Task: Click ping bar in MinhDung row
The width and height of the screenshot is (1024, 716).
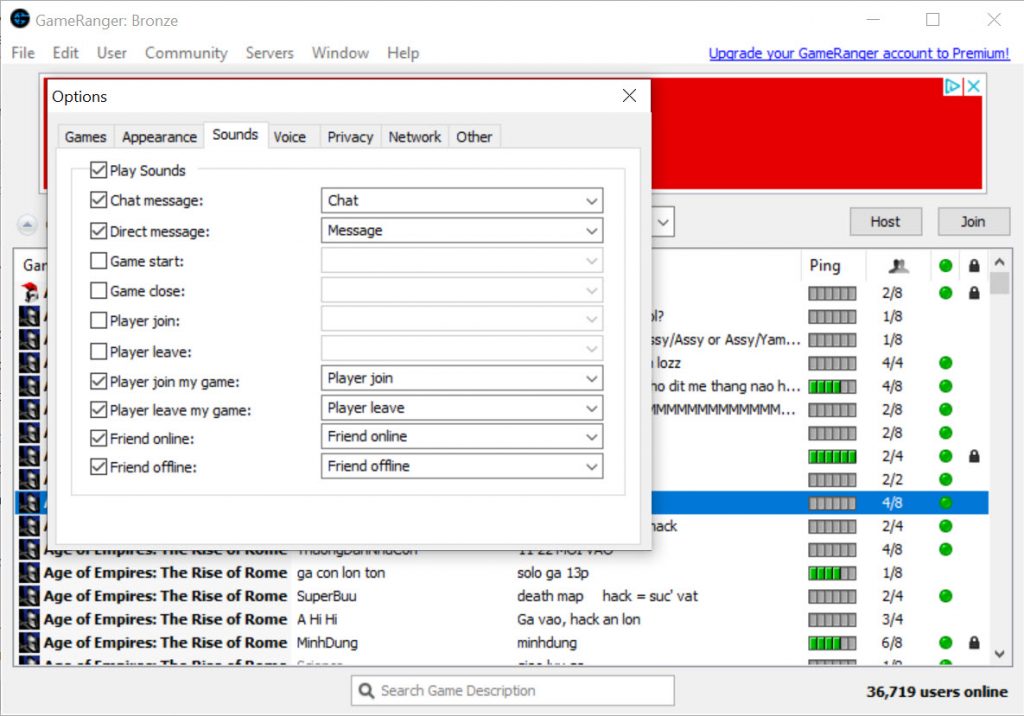Action: [832, 643]
